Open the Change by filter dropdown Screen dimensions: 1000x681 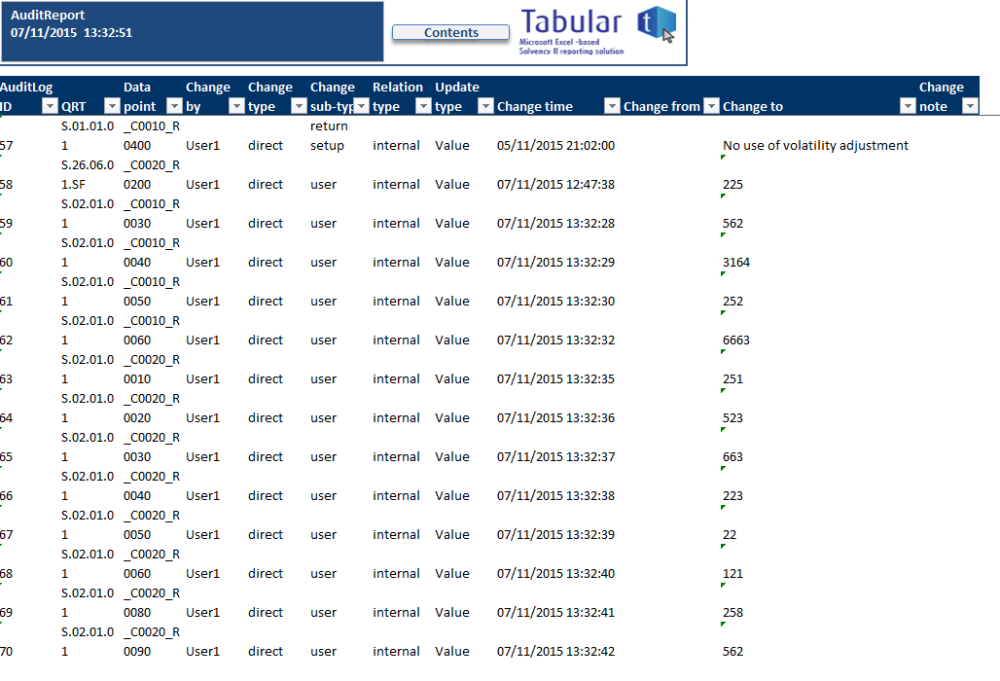[236, 107]
